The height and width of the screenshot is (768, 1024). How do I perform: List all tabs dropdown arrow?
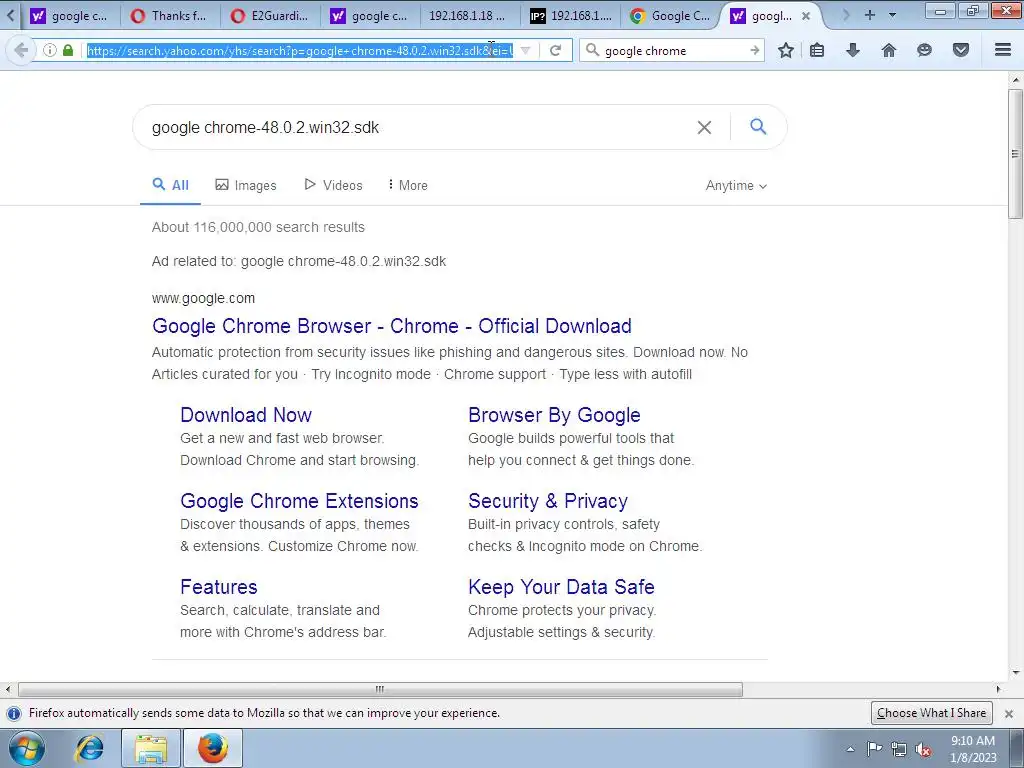[x=892, y=15]
